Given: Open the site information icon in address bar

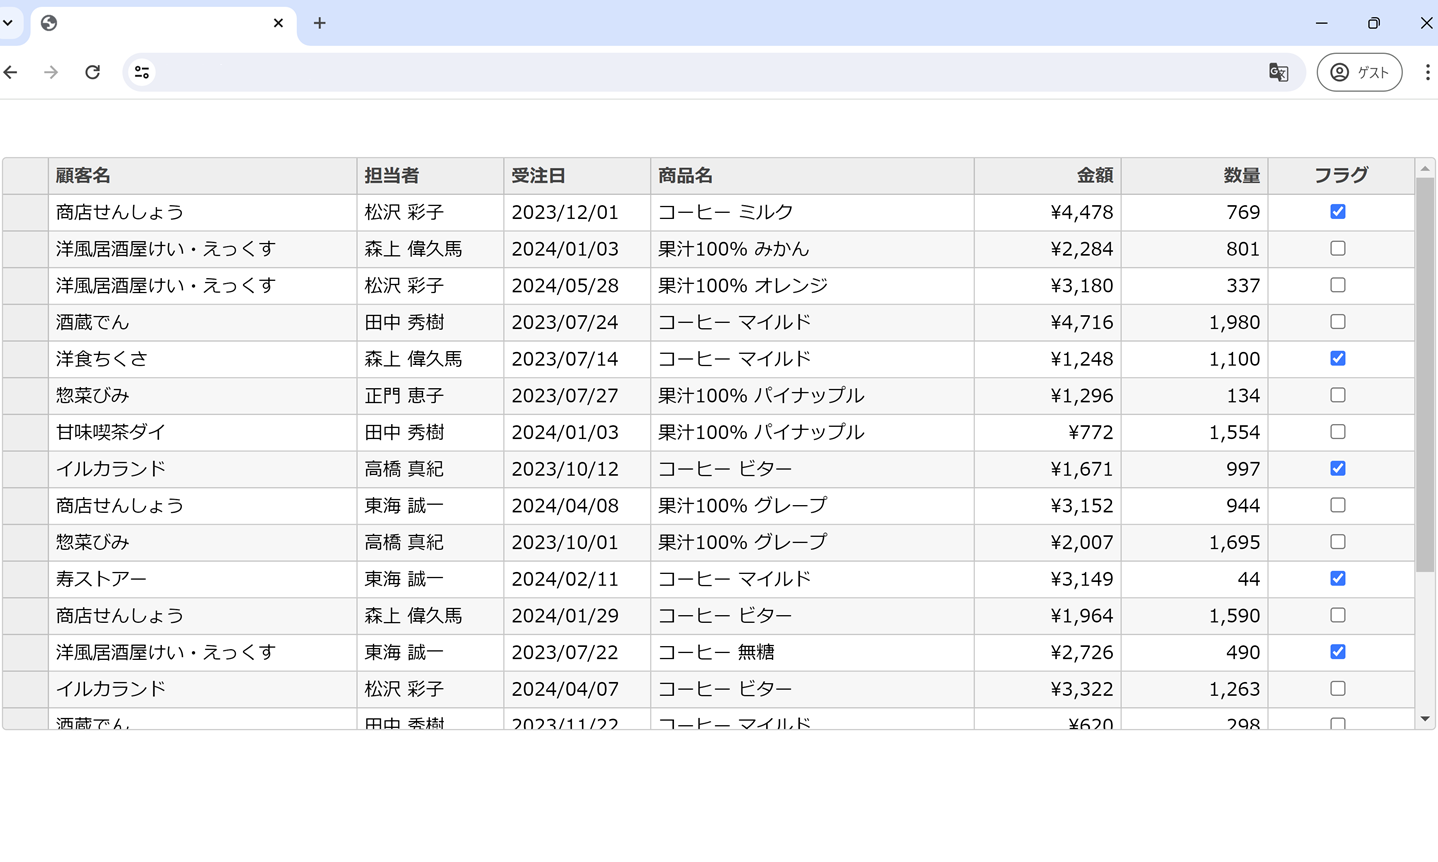Looking at the screenshot, I should click(x=142, y=72).
